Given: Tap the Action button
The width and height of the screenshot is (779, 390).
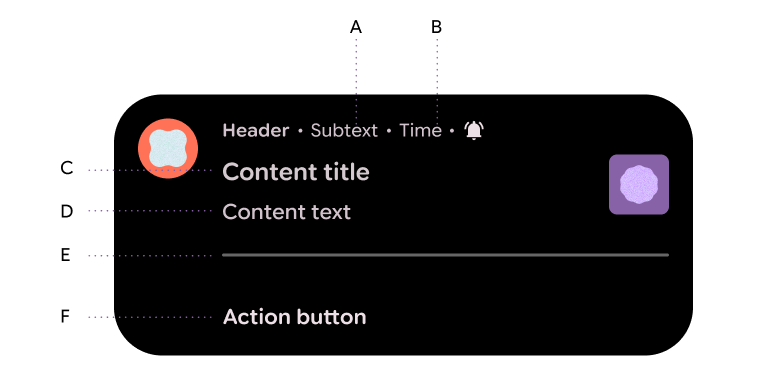Looking at the screenshot, I should 295,317.
